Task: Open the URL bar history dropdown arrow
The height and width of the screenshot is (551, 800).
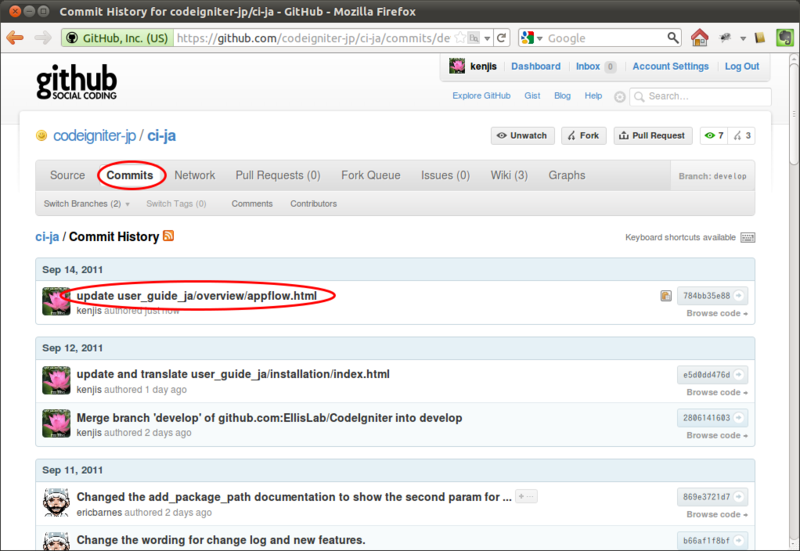Action: coord(487,38)
